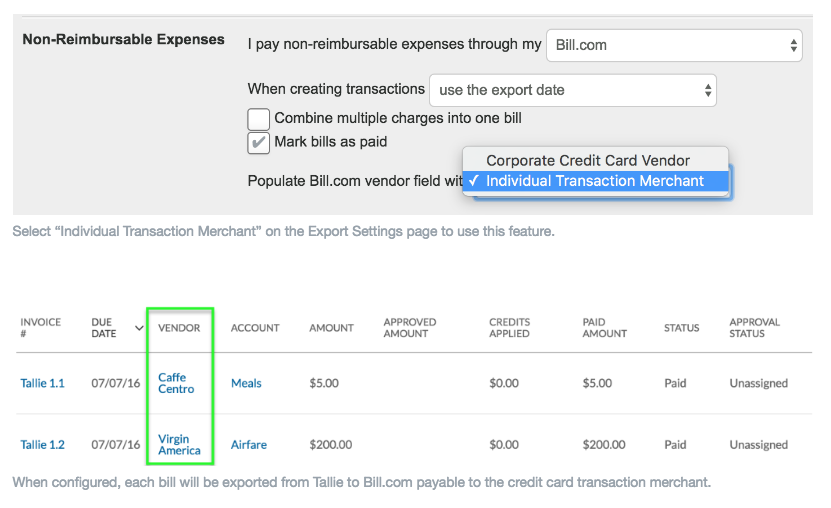This screenshot has width=831, height=508.
Task: Click the Approval Status column header
Action: point(754,328)
